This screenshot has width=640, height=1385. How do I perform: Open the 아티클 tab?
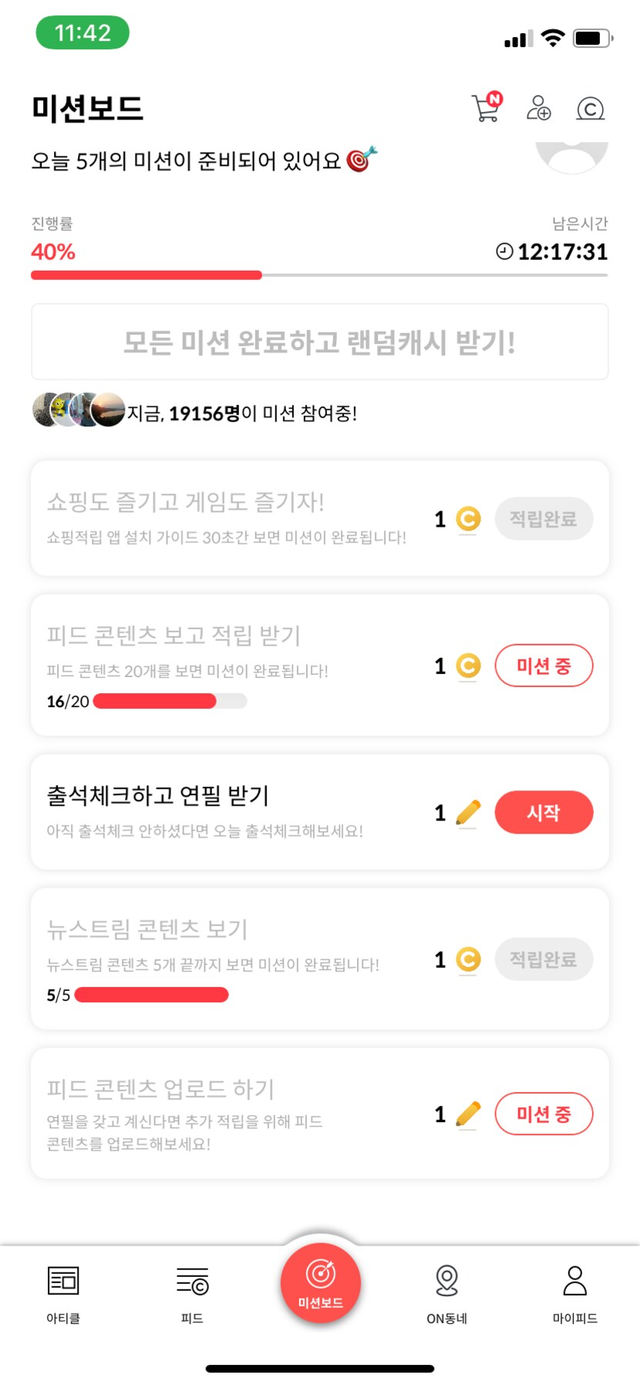pyautogui.click(x=63, y=1293)
